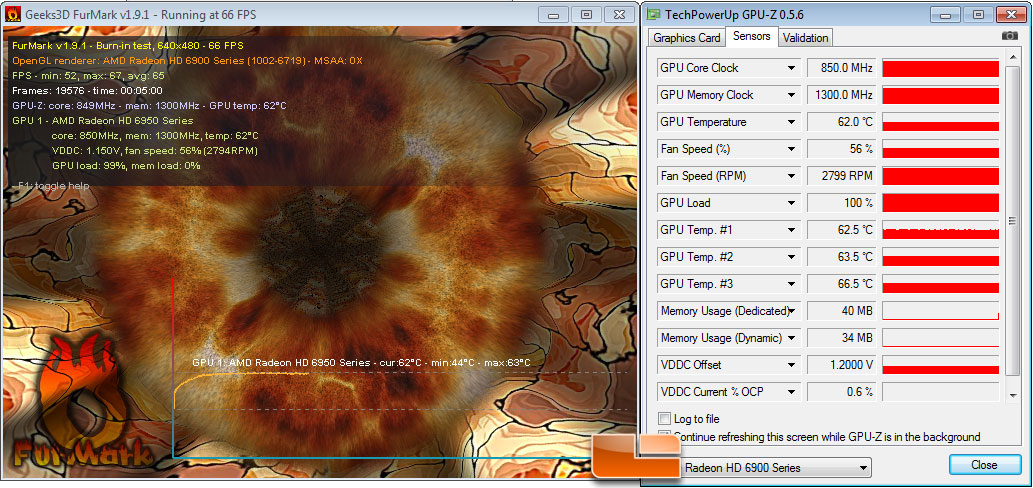The width and height of the screenshot is (1033, 488).
Task: Click the FurMark title bar flame icon
Action: 13,14
